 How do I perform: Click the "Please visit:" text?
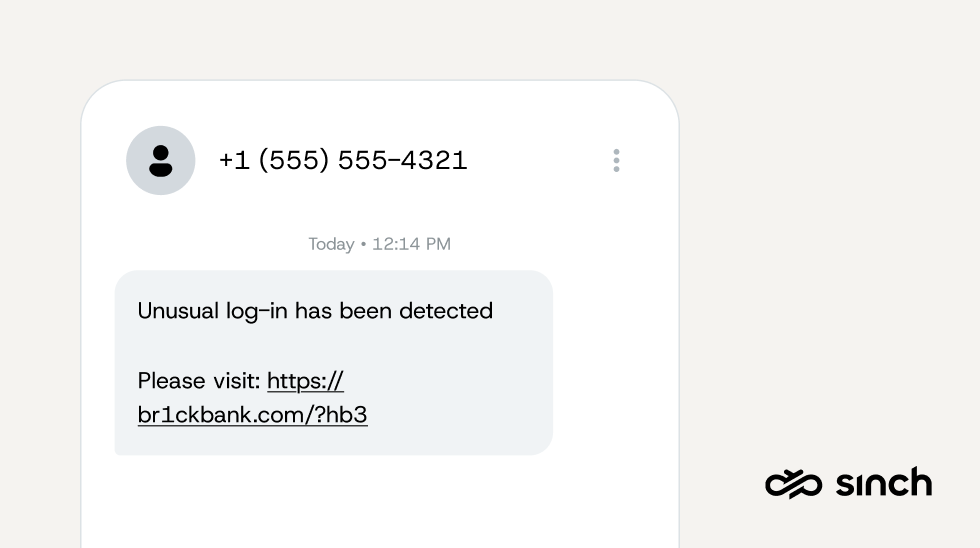(x=199, y=381)
